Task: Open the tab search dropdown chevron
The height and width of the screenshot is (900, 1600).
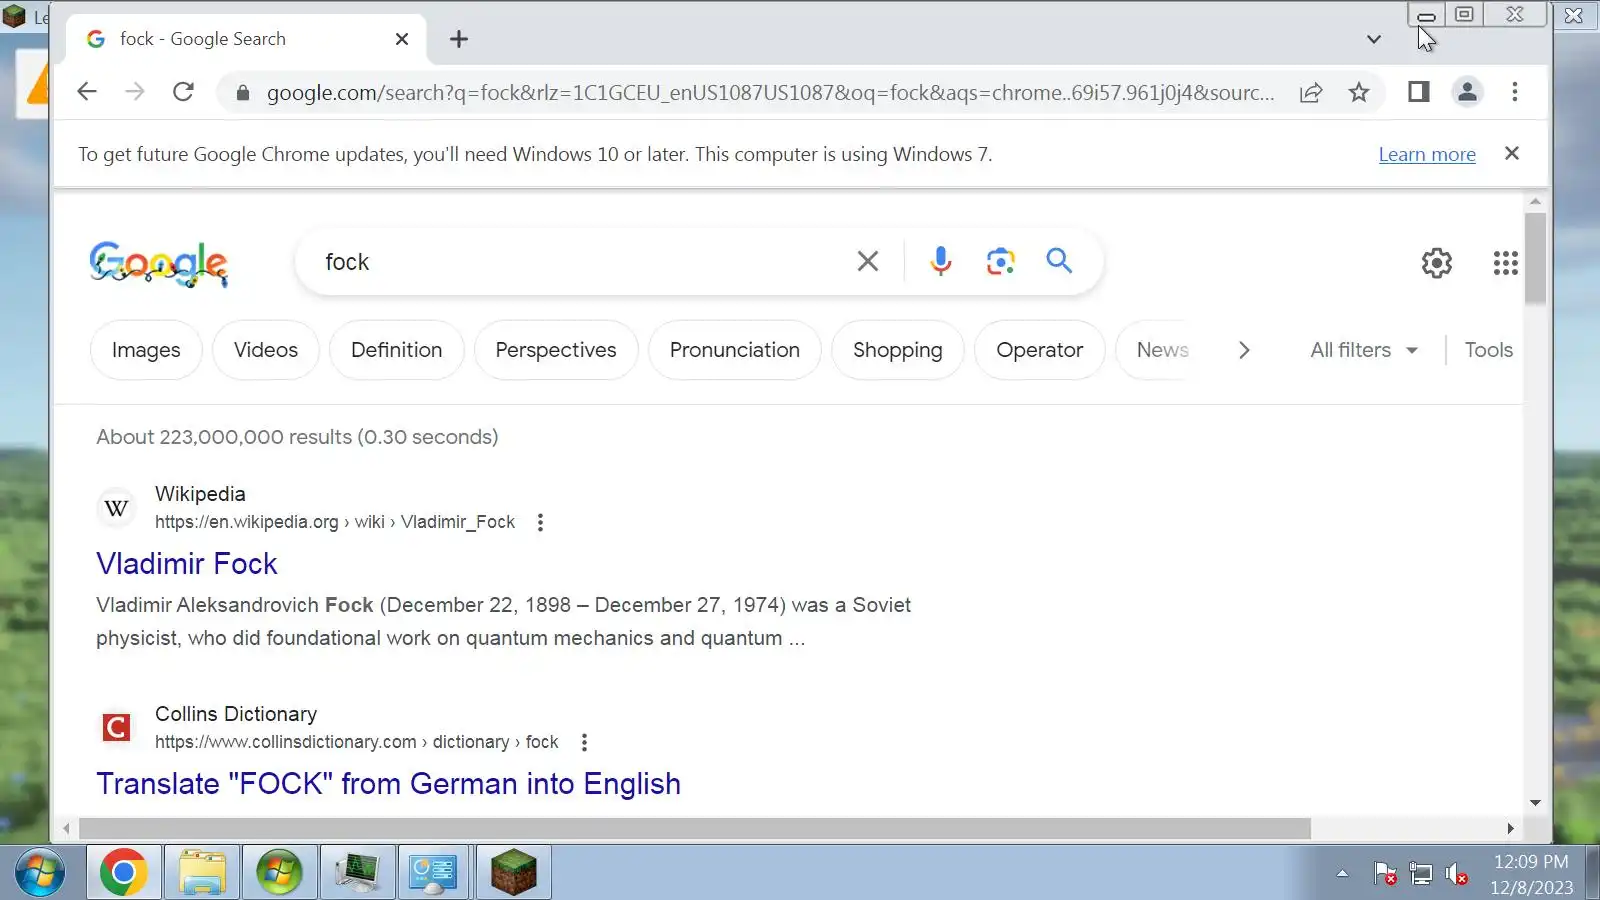Action: [x=1374, y=39]
